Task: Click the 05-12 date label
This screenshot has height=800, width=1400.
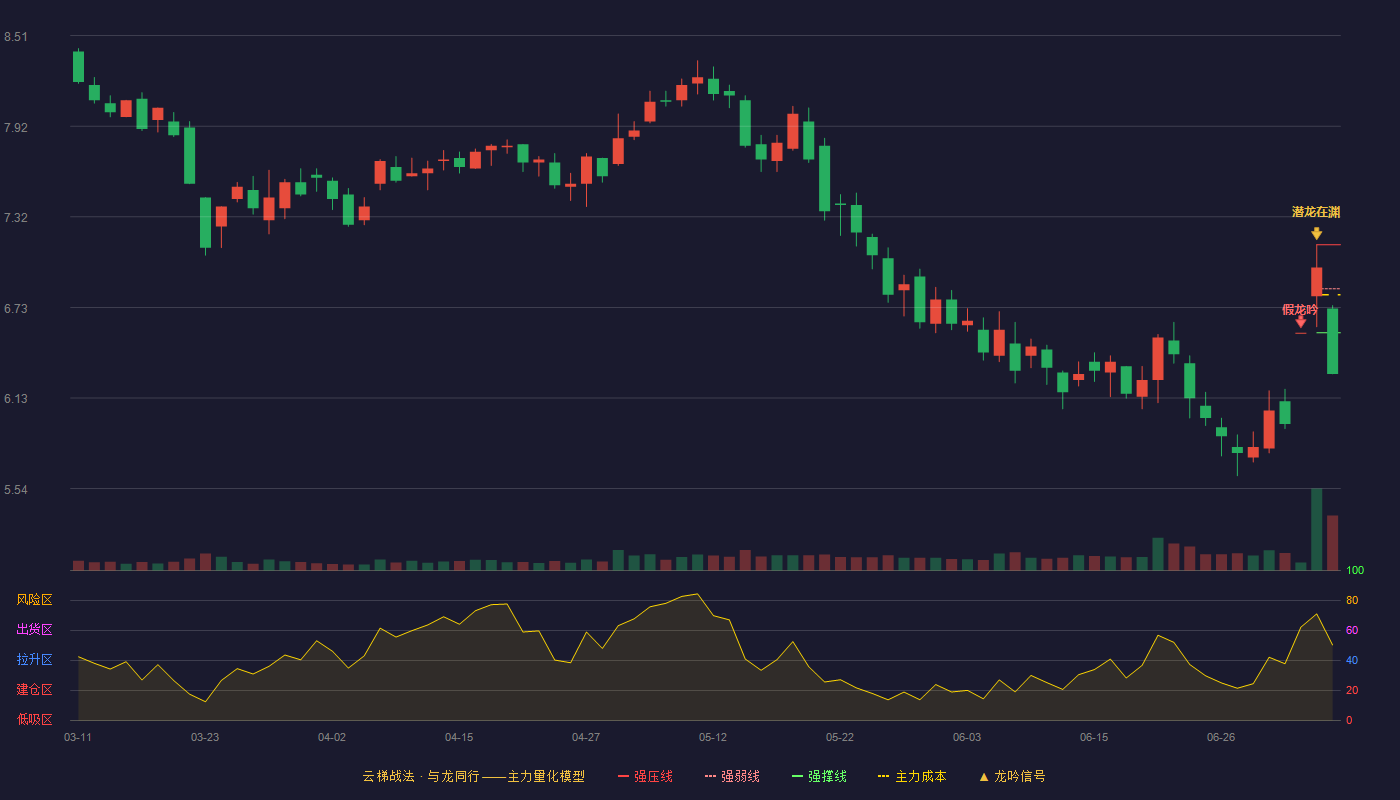Action: [713, 737]
